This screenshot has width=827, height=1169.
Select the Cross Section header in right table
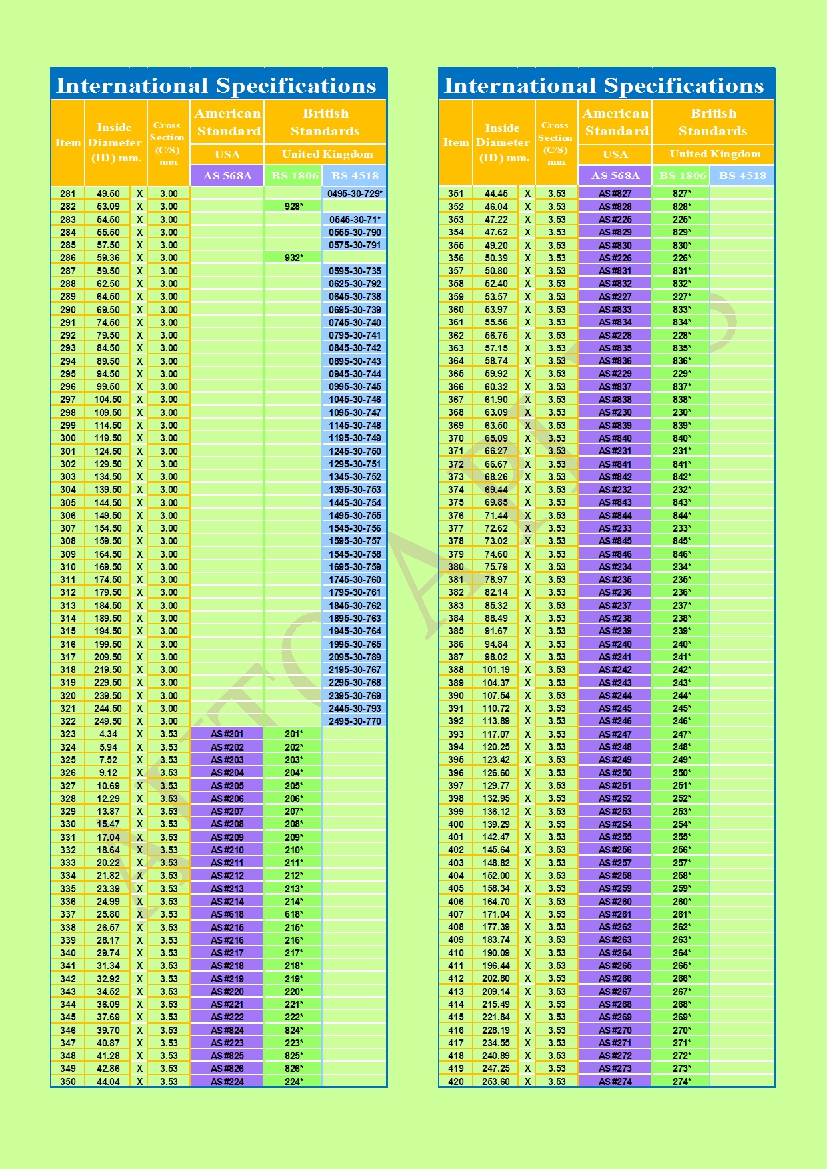[x=556, y=142]
